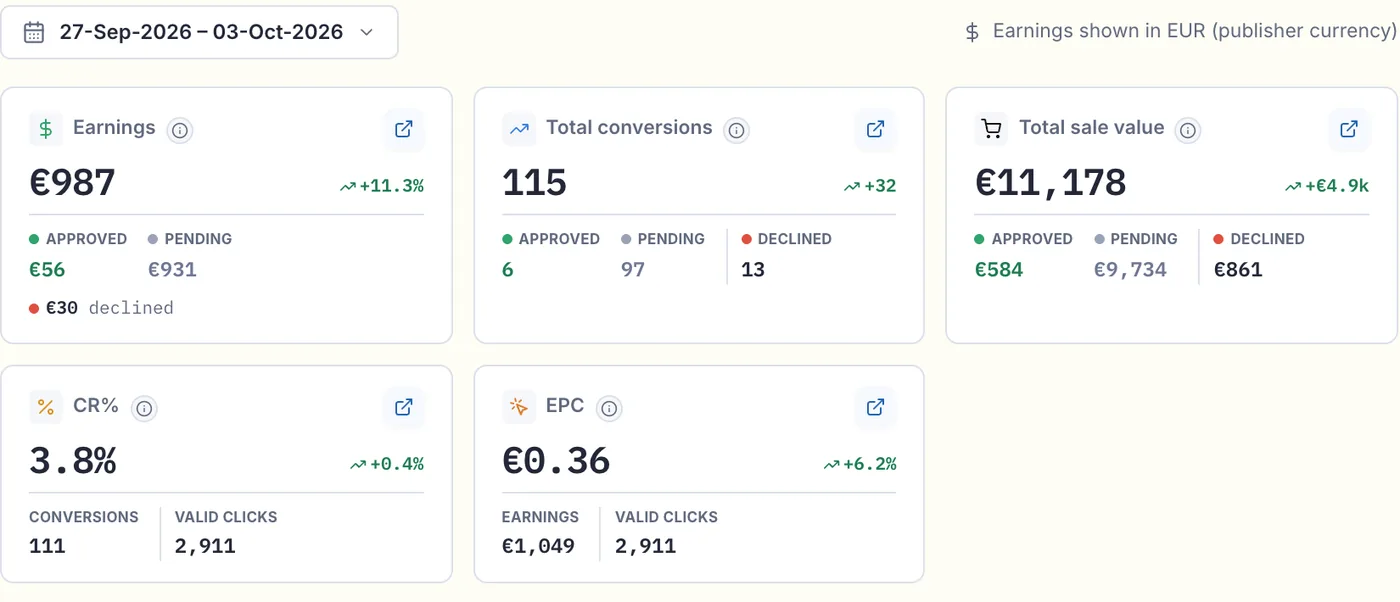Open Total sale value external link icon
This screenshot has width=1400, height=602.
click(1349, 129)
